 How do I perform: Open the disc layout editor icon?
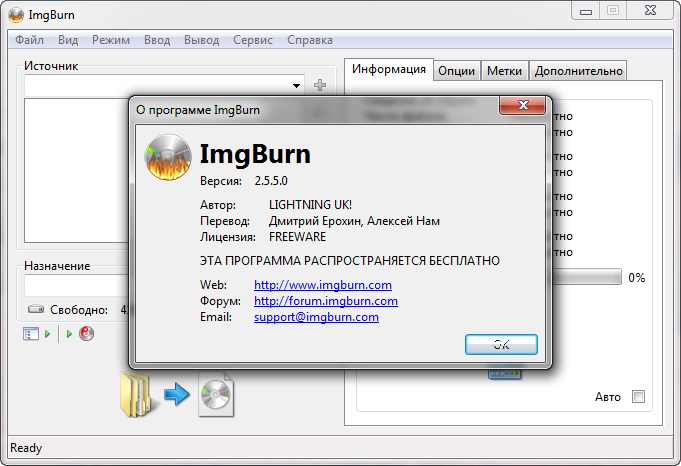pyautogui.click(x=31, y=334)
